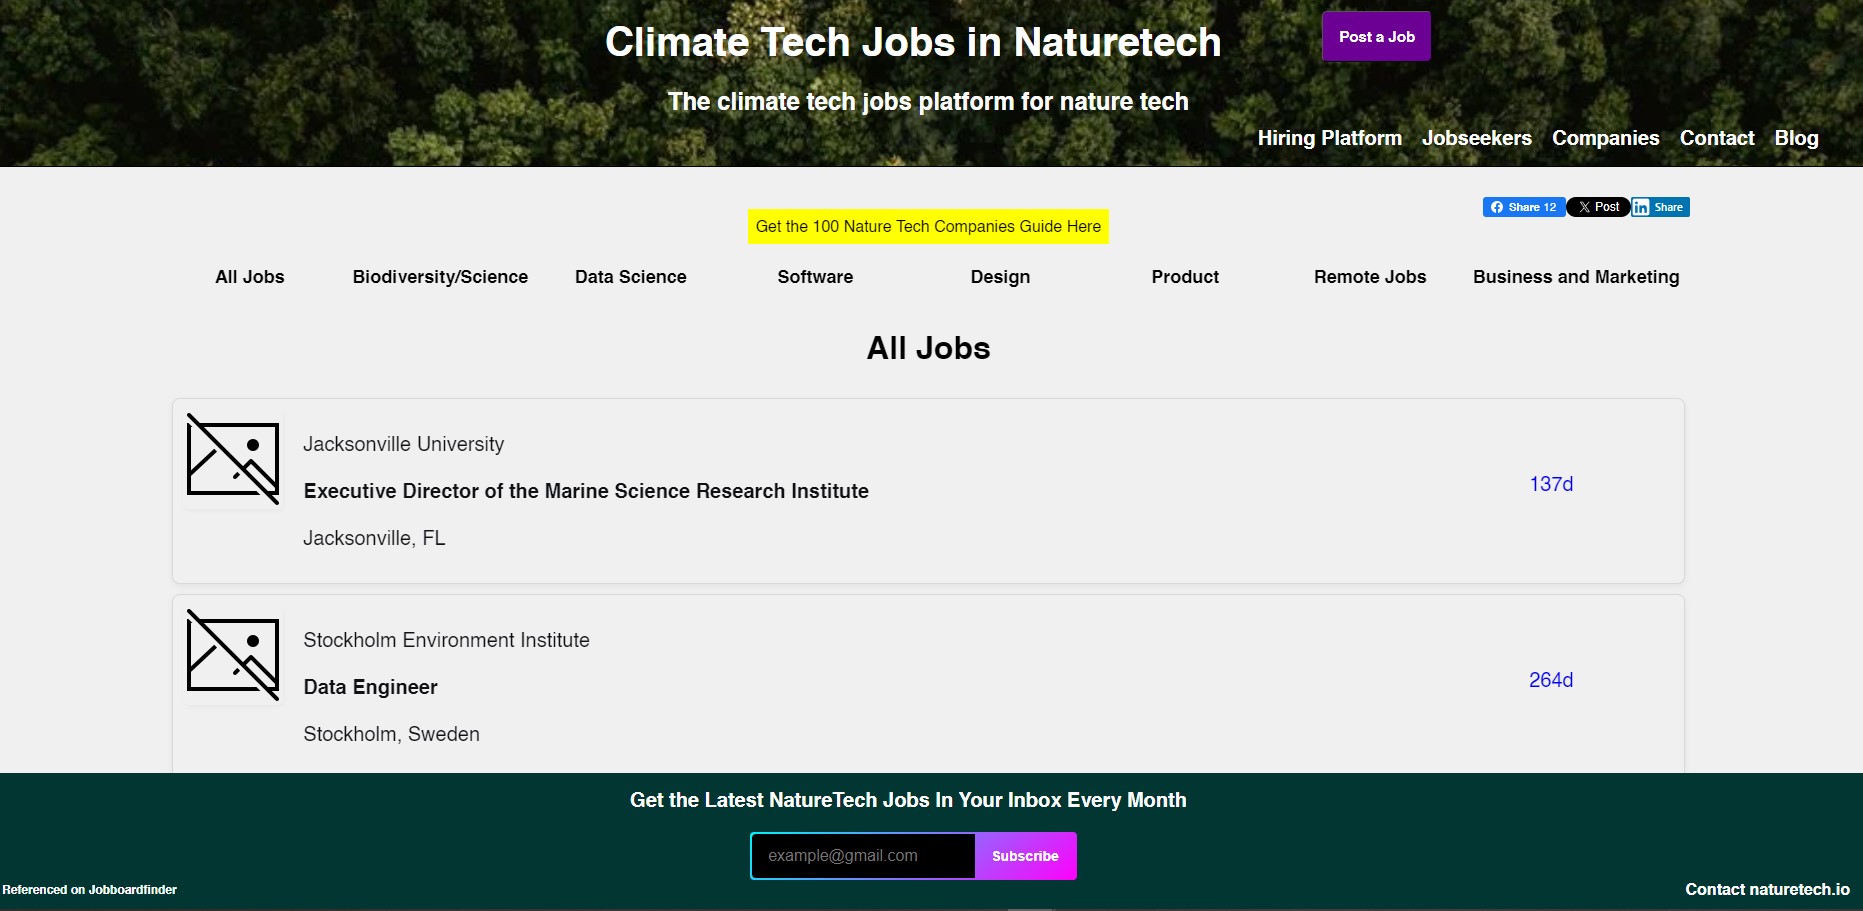Click the Jacksonville University placeholder logo image
The width and height of the screenshot is (1863, 911).
pos(233,459)
